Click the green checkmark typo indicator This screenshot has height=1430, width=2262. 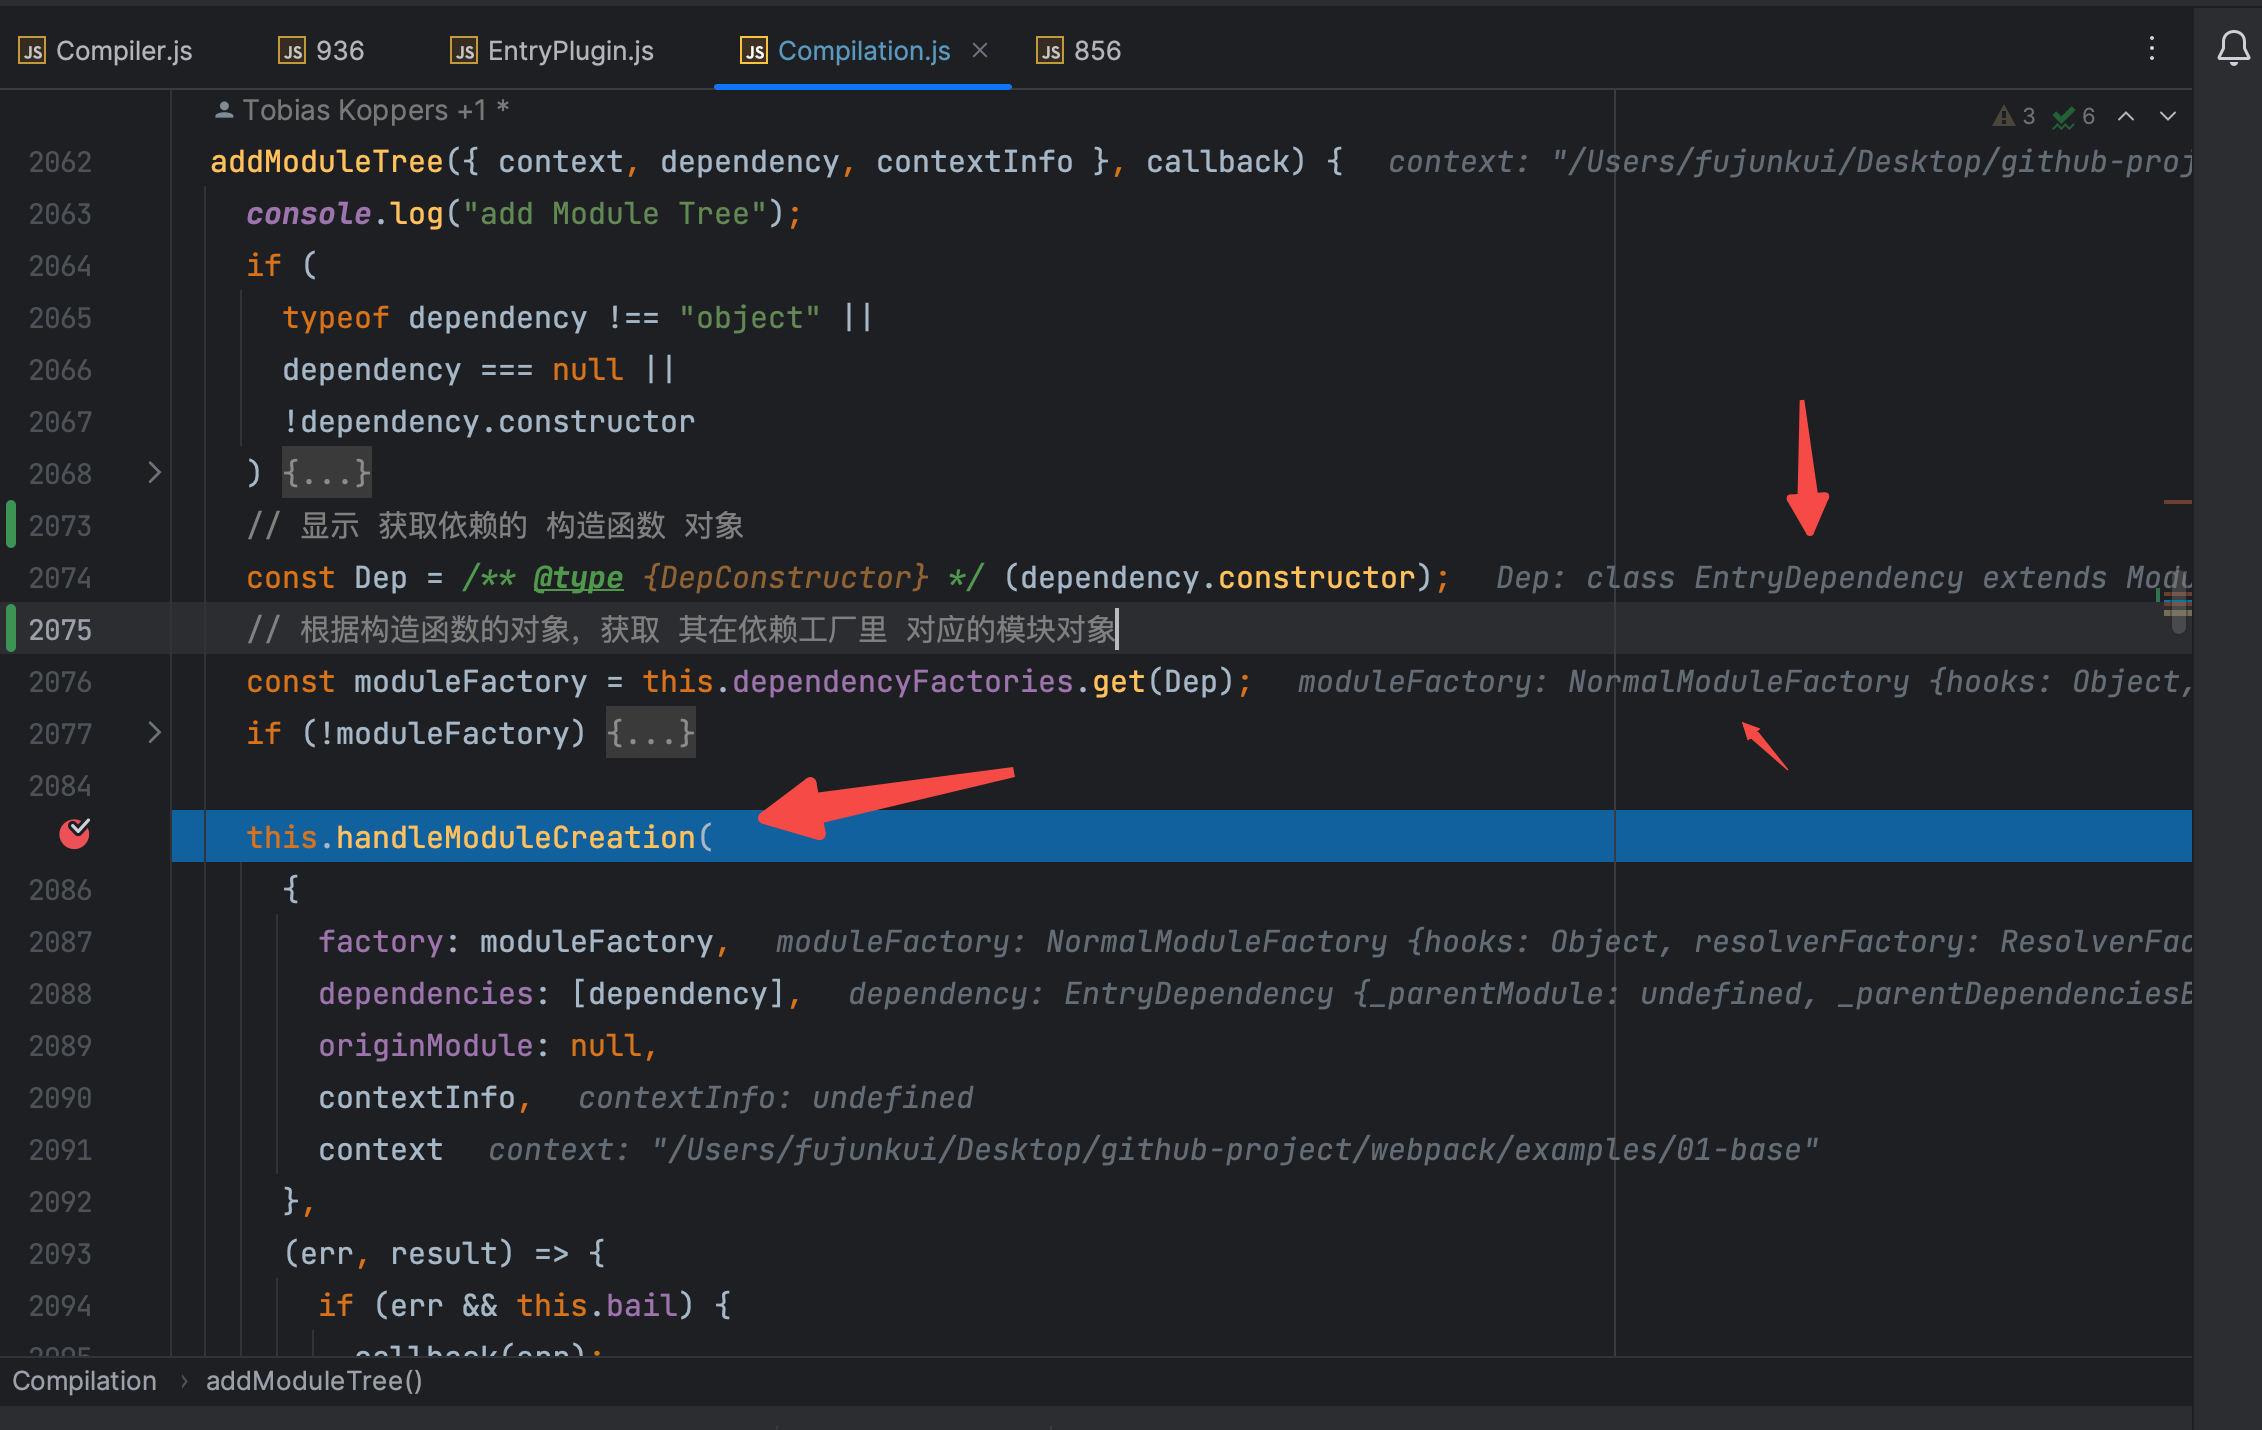click(2063, 117)
